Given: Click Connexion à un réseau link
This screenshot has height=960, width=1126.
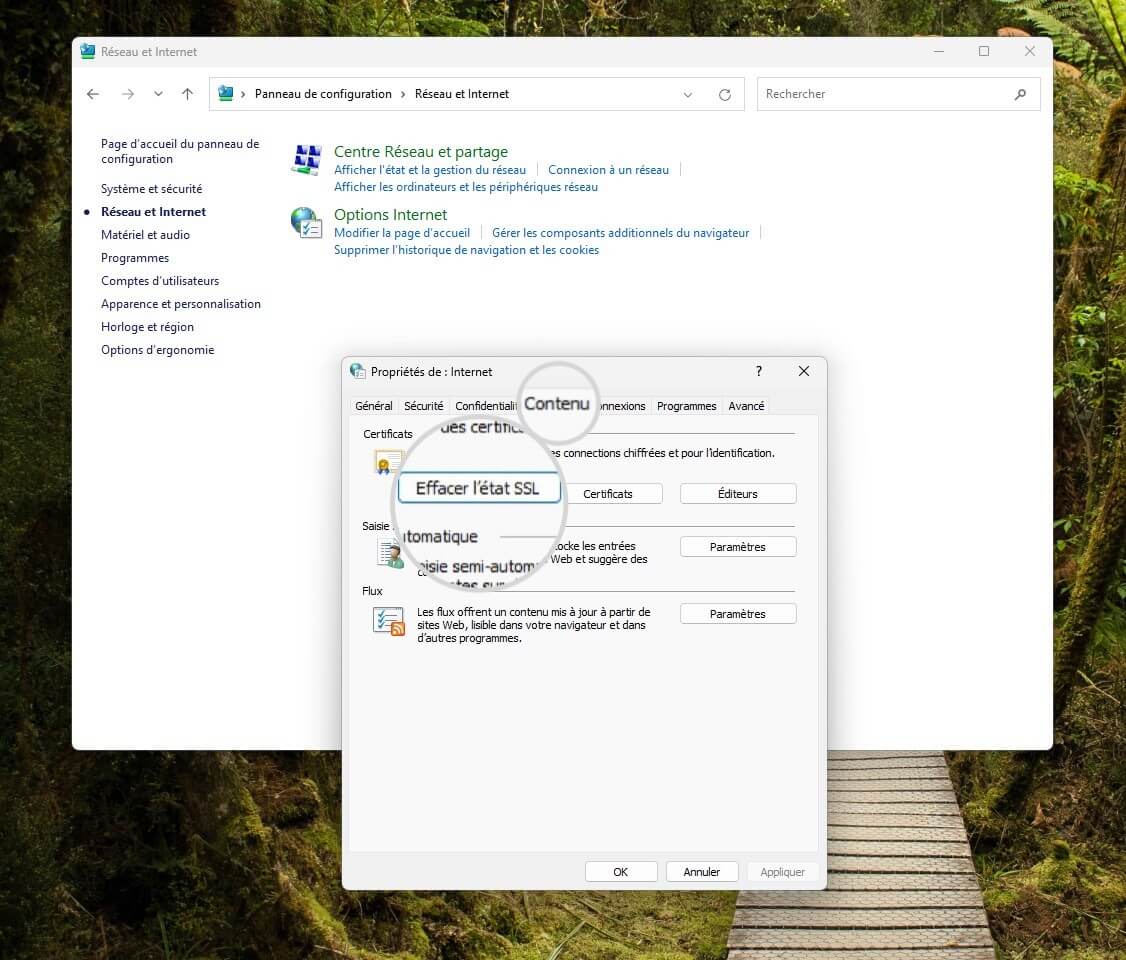Looking at the screenshot, I should (608, 170).
